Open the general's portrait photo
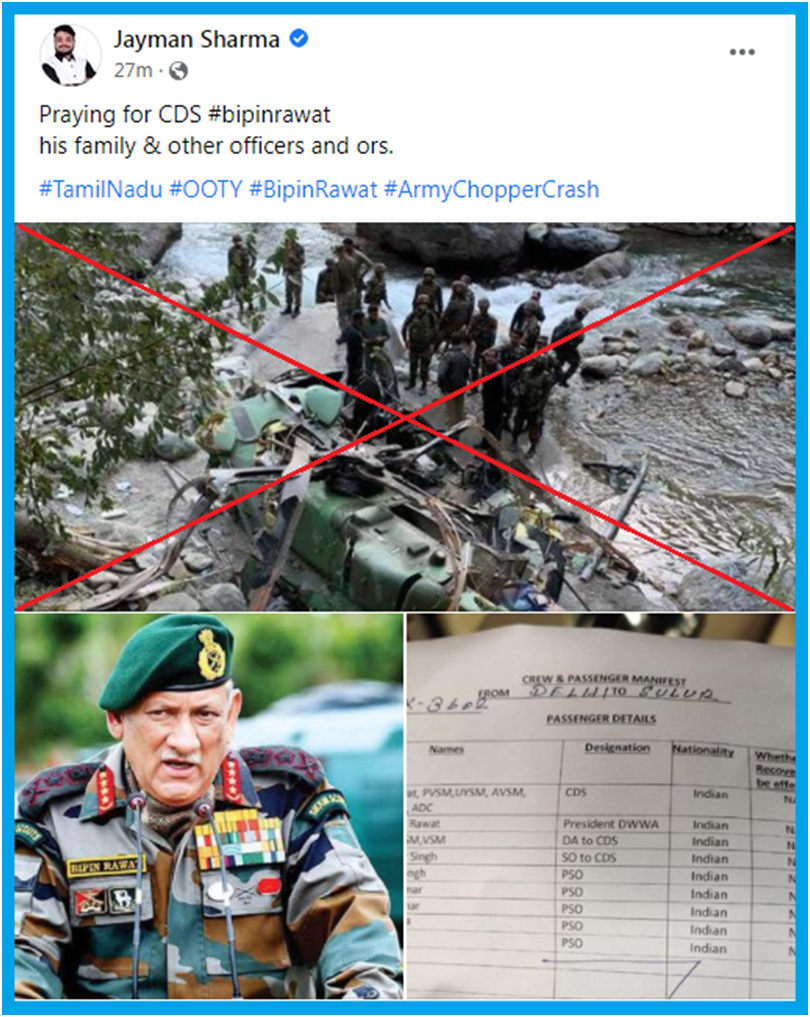This screenshot has width=810, height=1017. [209, 807]
